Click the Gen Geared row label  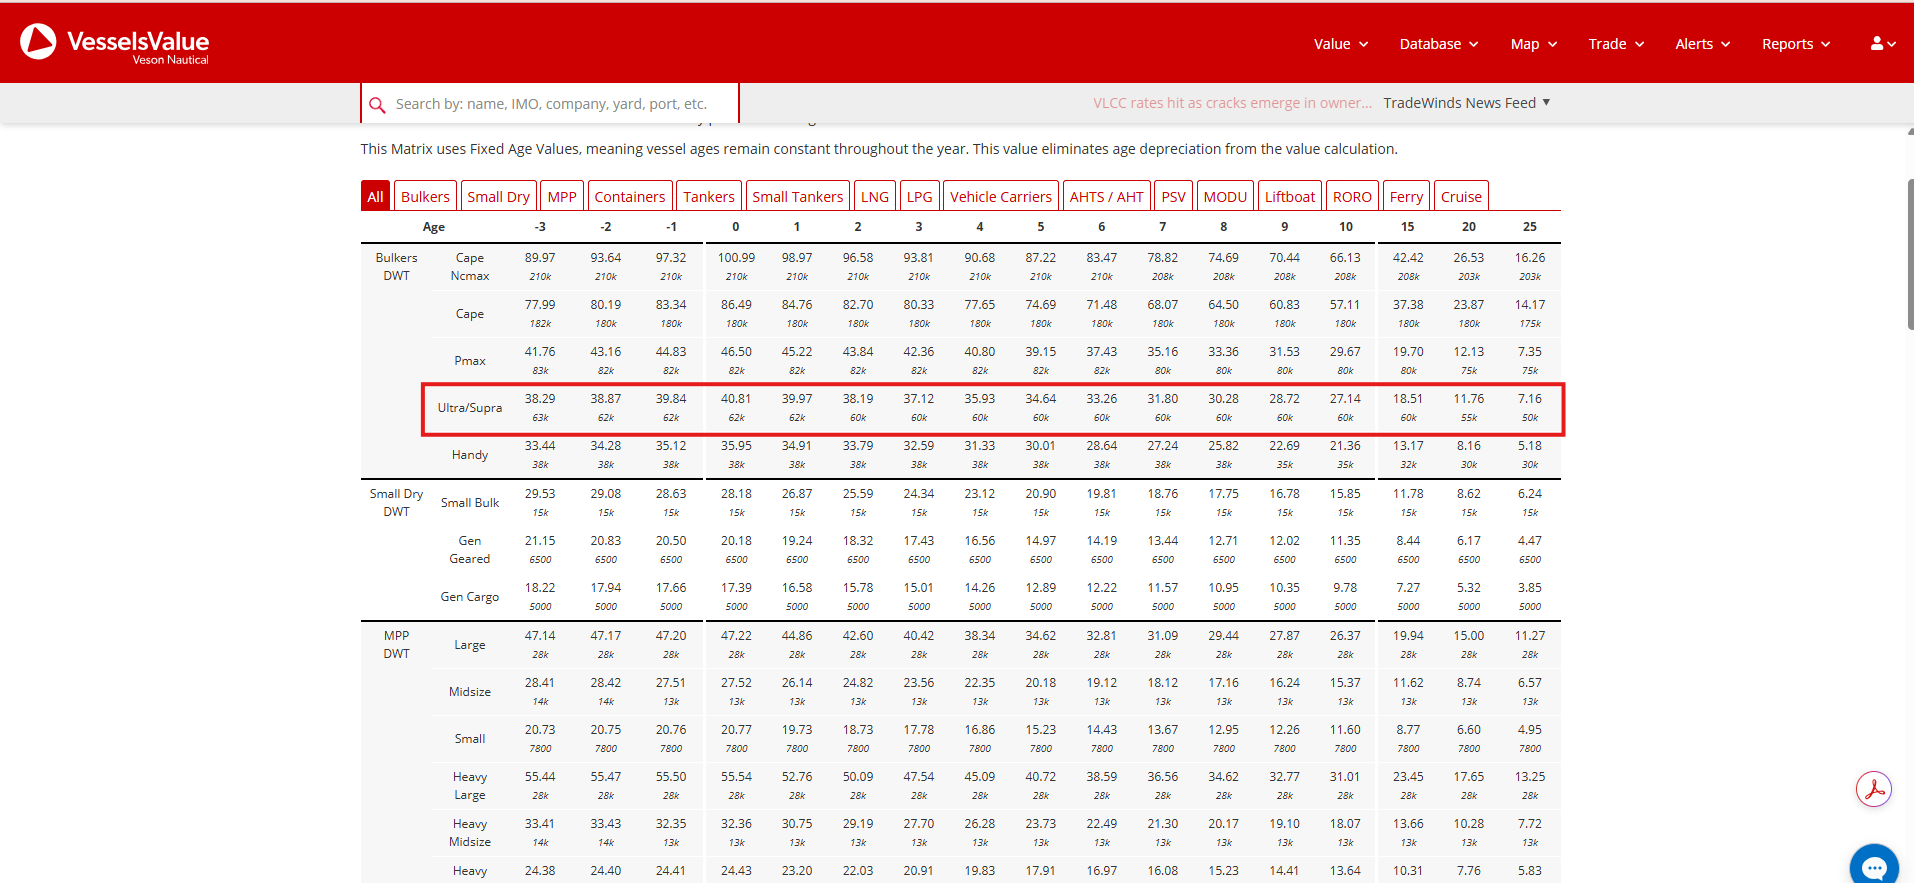coord(470,550)
